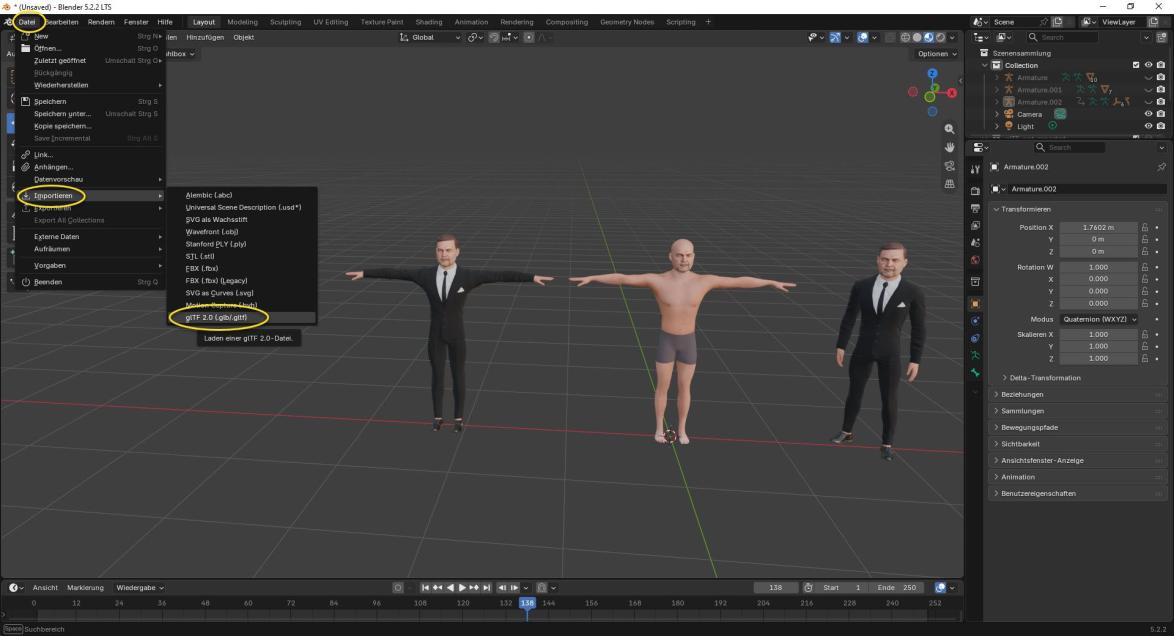This screenshot has height=636, width=1174.
Task: Open the Tool properties tab icon
Action: (975, 170)
